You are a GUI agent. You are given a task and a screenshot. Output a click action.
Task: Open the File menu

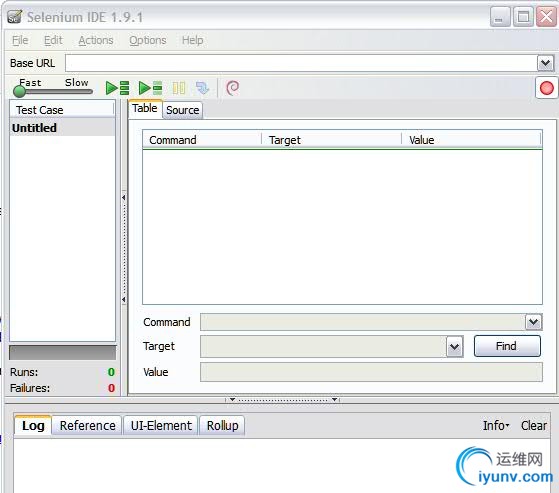pyautogui.click(x=20, y=40)
